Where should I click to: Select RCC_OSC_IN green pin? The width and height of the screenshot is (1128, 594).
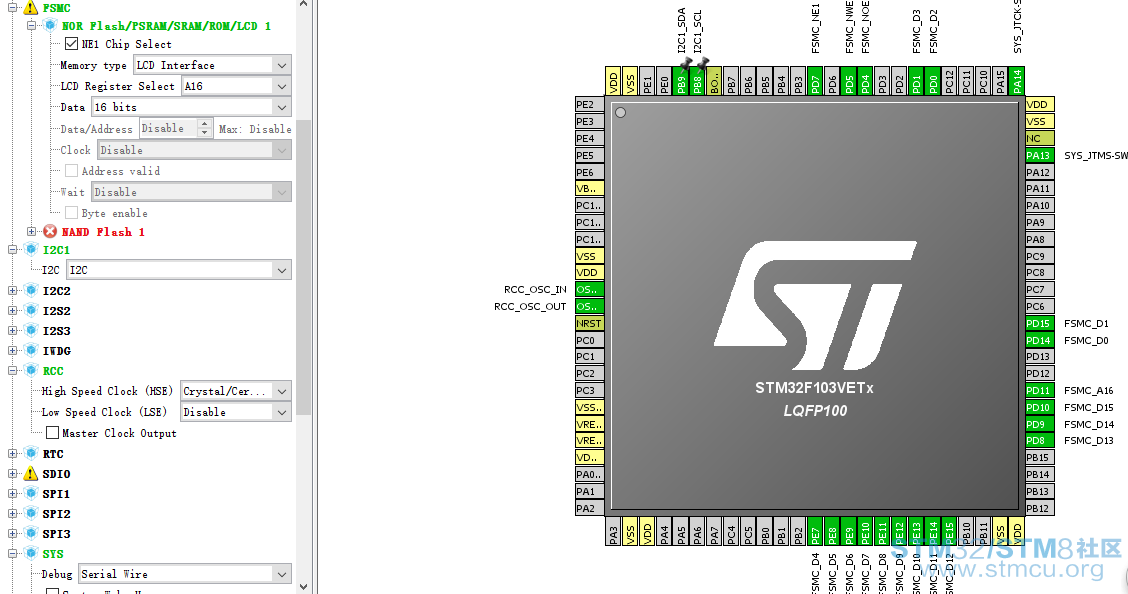click(x=589, y=290)
